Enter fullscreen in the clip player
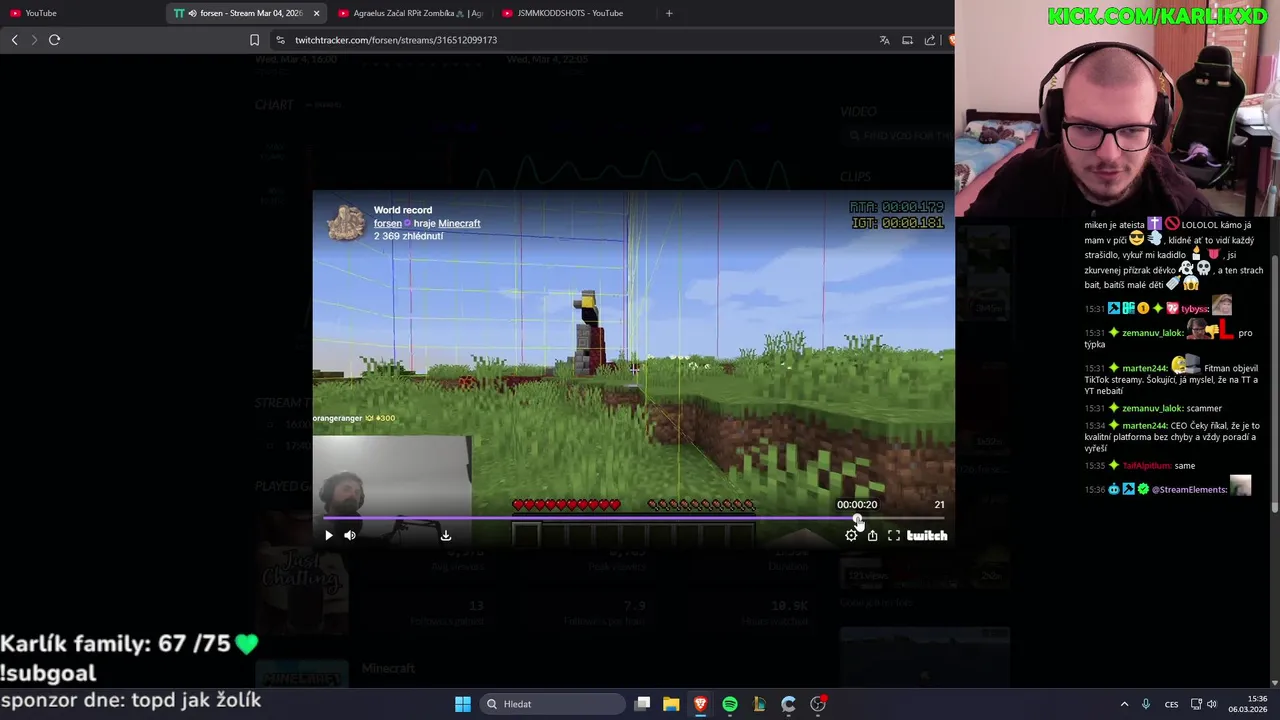This screenshot has width=1280, height=720. (894, 535)
